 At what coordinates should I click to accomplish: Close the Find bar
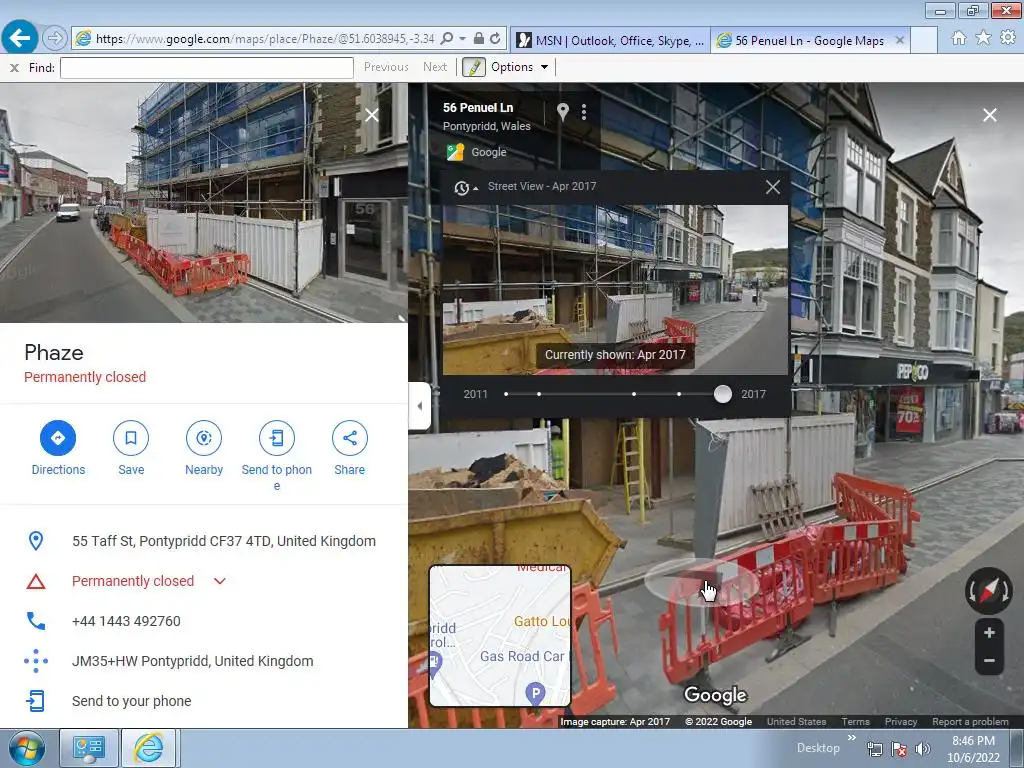click(14, 67)
